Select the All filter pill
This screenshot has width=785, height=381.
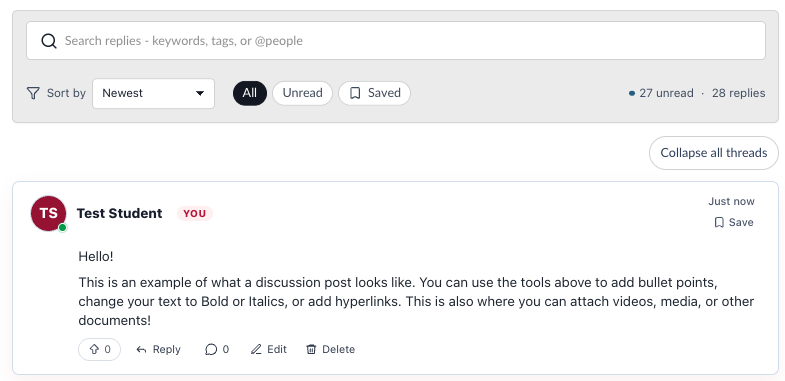(x=250, y=93)
